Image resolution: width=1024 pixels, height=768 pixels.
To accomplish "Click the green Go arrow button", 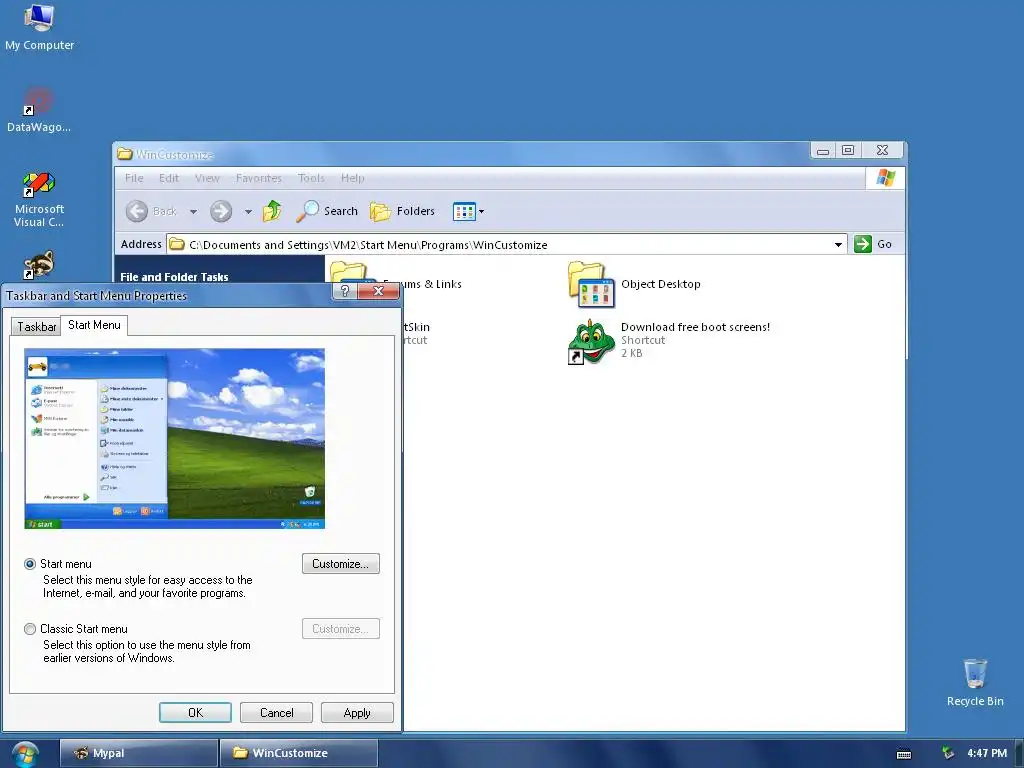I will pos(863,244).
